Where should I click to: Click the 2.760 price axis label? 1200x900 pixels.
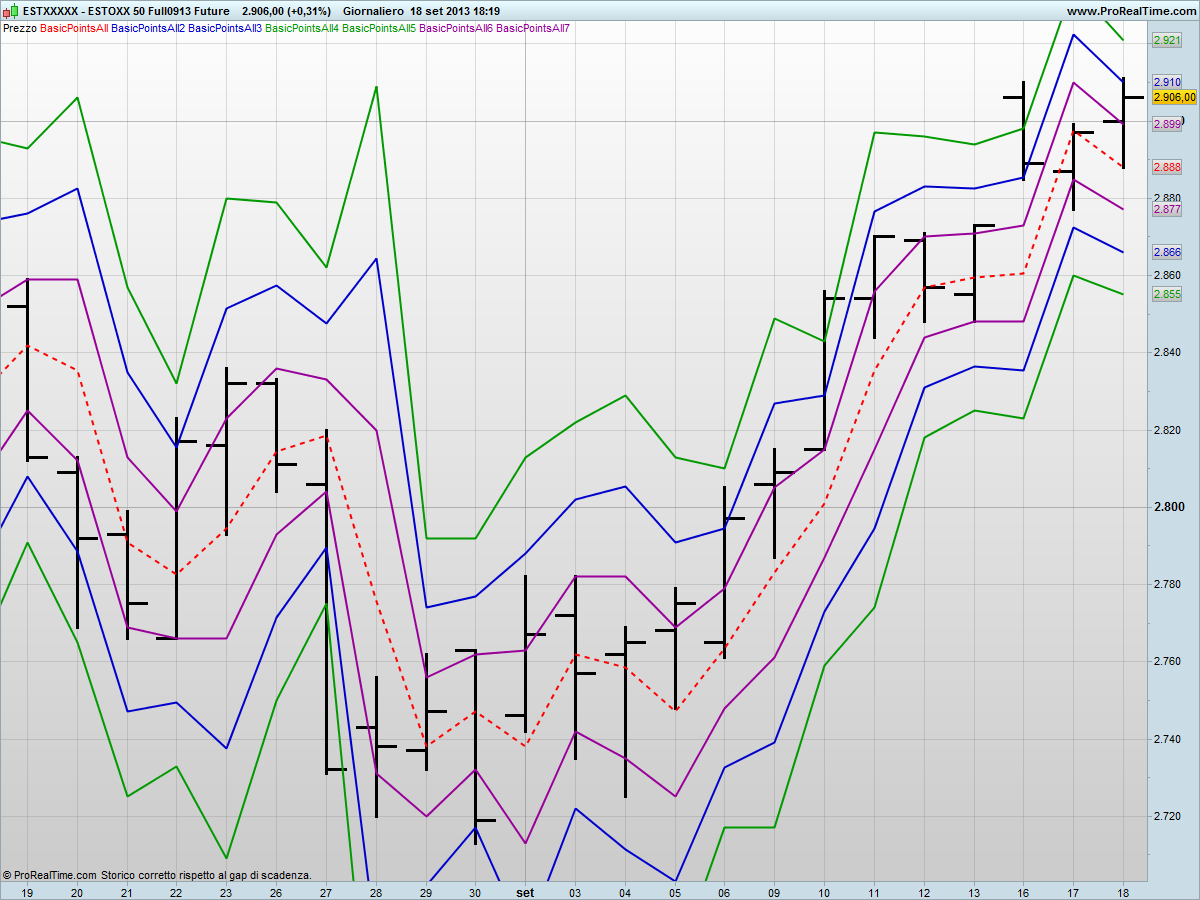pos(1168,662)
